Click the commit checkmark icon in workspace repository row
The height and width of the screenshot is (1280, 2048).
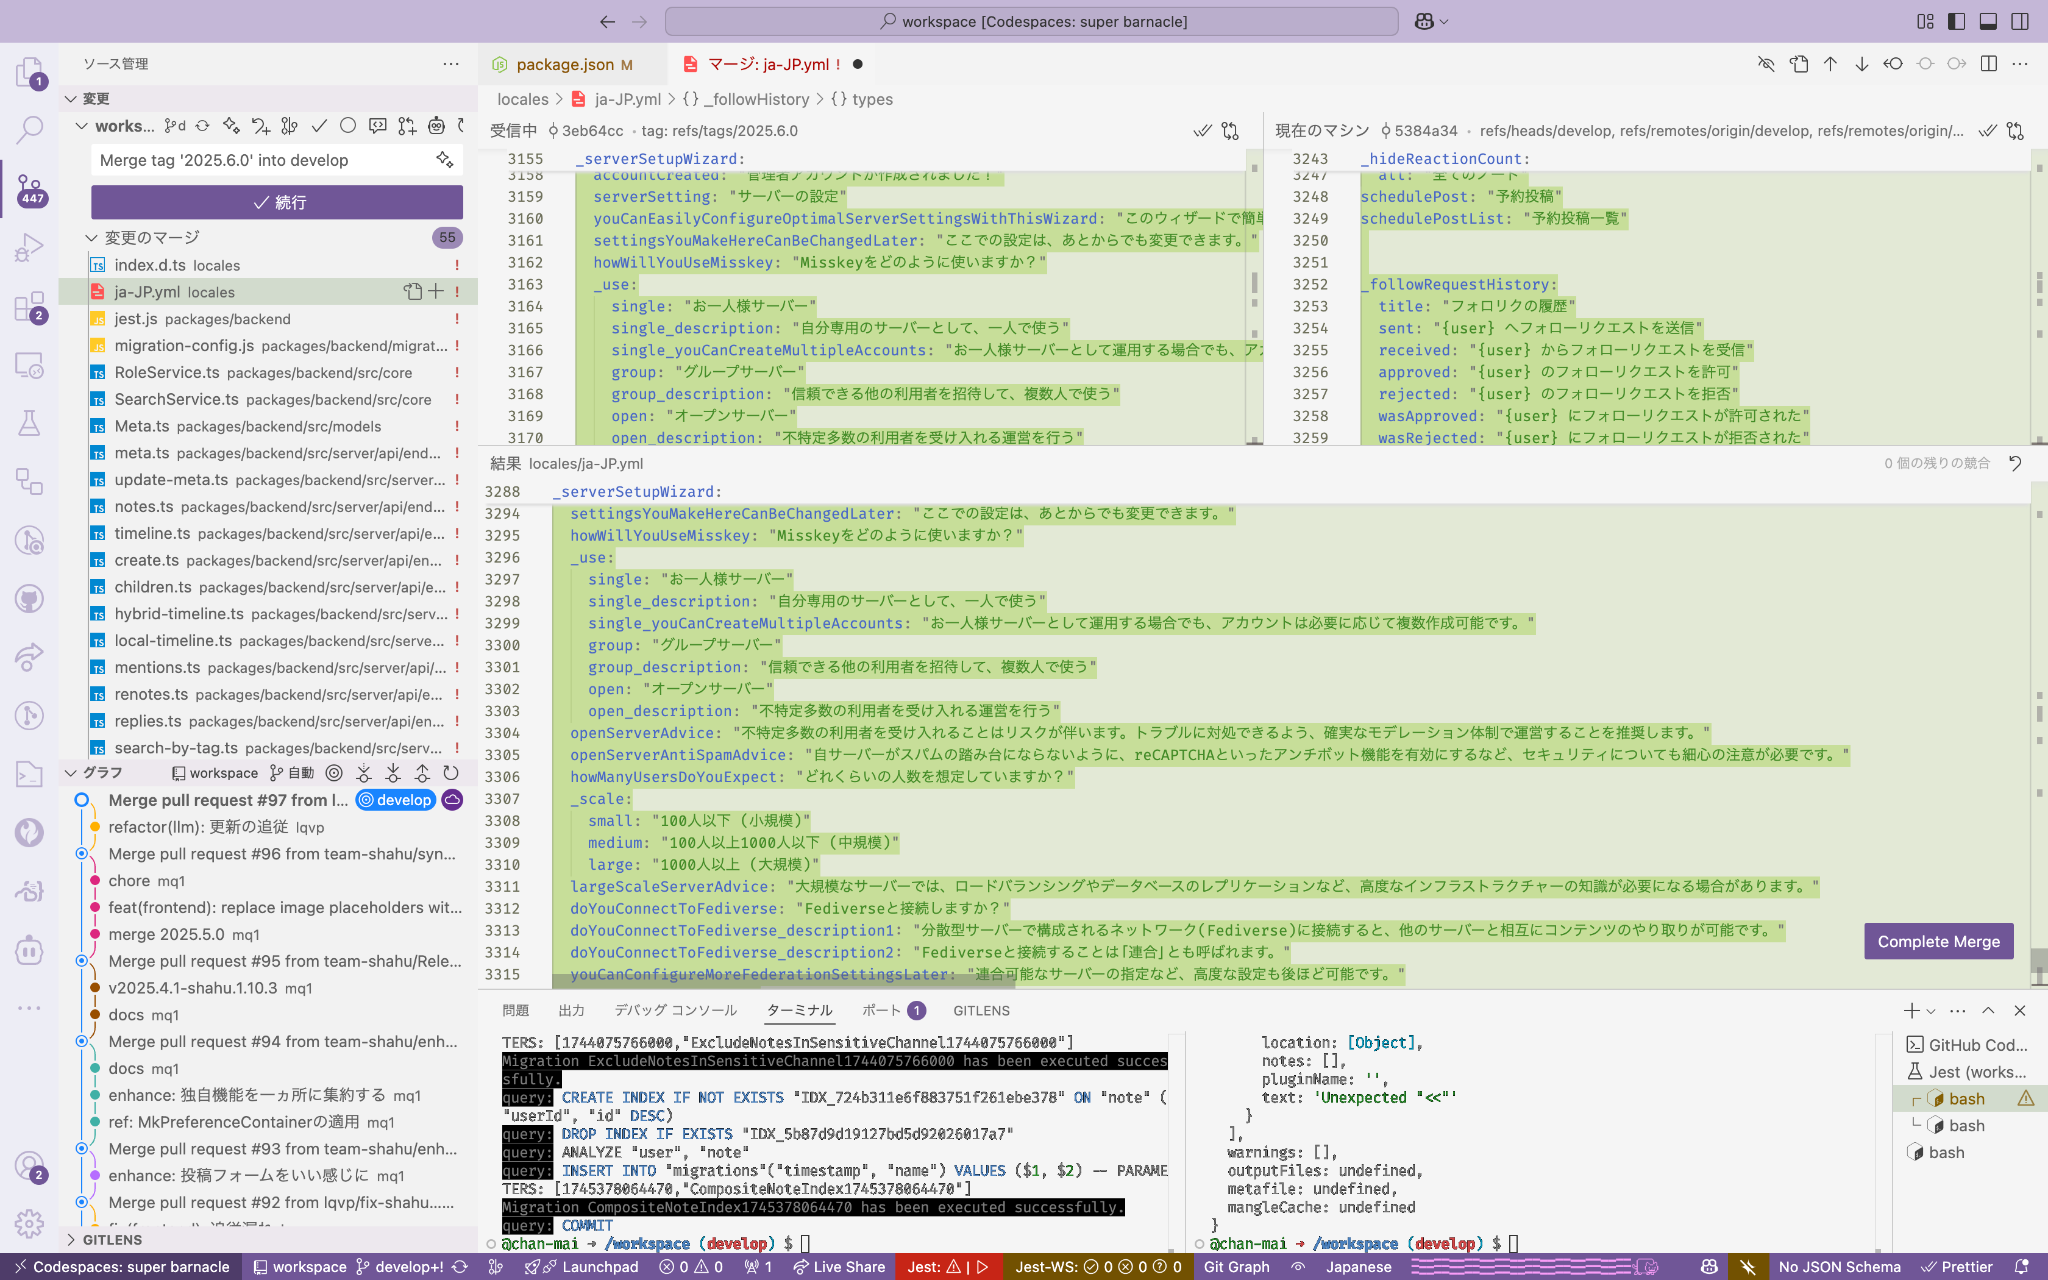point(319,126)
